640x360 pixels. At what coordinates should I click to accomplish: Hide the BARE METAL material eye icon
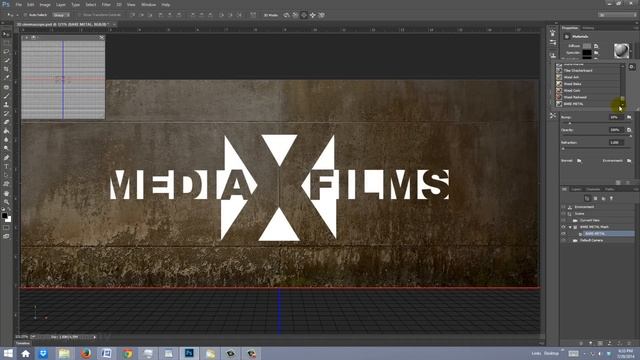pyautogui.click(x=564, y=233)
